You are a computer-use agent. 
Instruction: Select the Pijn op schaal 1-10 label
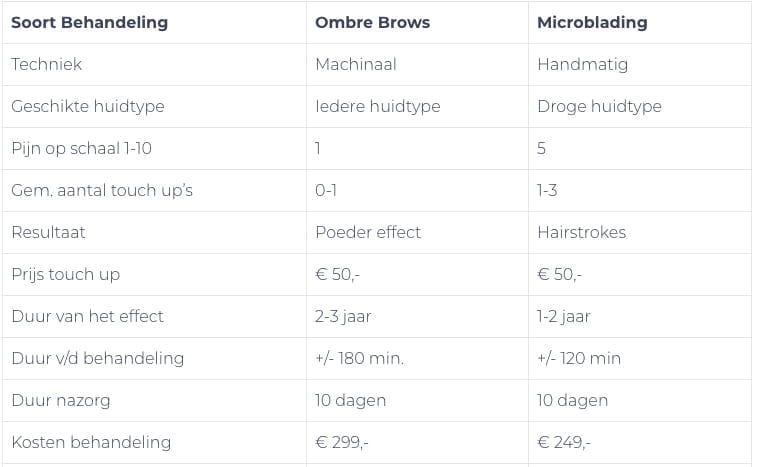coord(81,148)
